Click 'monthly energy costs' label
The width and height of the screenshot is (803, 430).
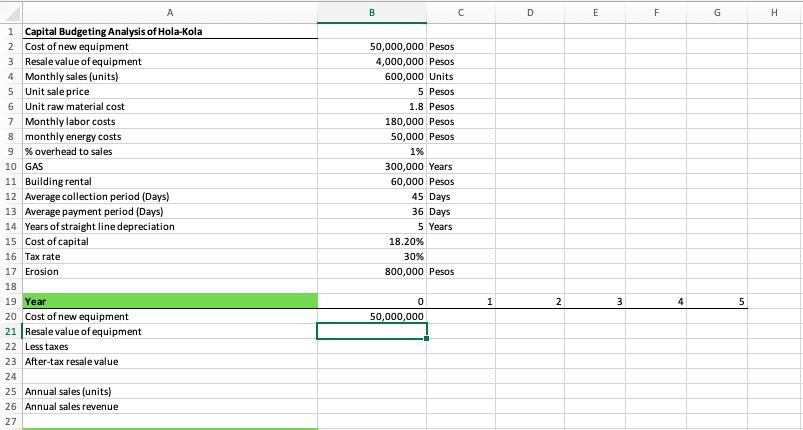point(170,137)
